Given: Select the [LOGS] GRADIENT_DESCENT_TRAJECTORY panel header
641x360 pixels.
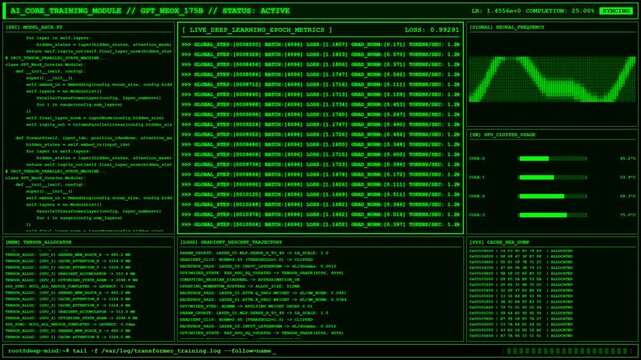Looking at the screenshot, I should [231, 242].
